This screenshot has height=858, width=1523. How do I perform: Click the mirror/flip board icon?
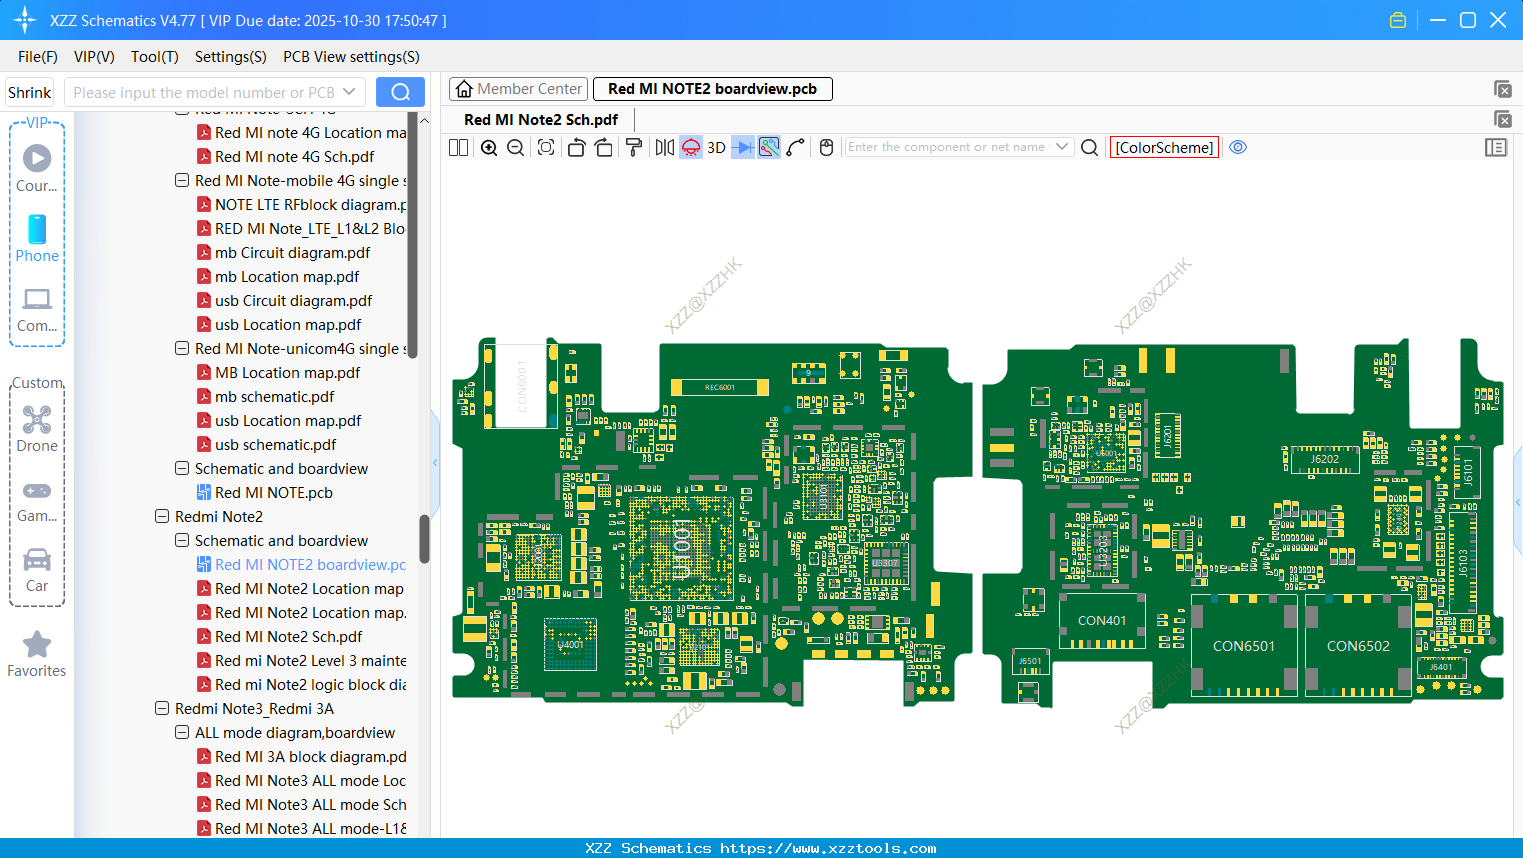tap(664, 148)
